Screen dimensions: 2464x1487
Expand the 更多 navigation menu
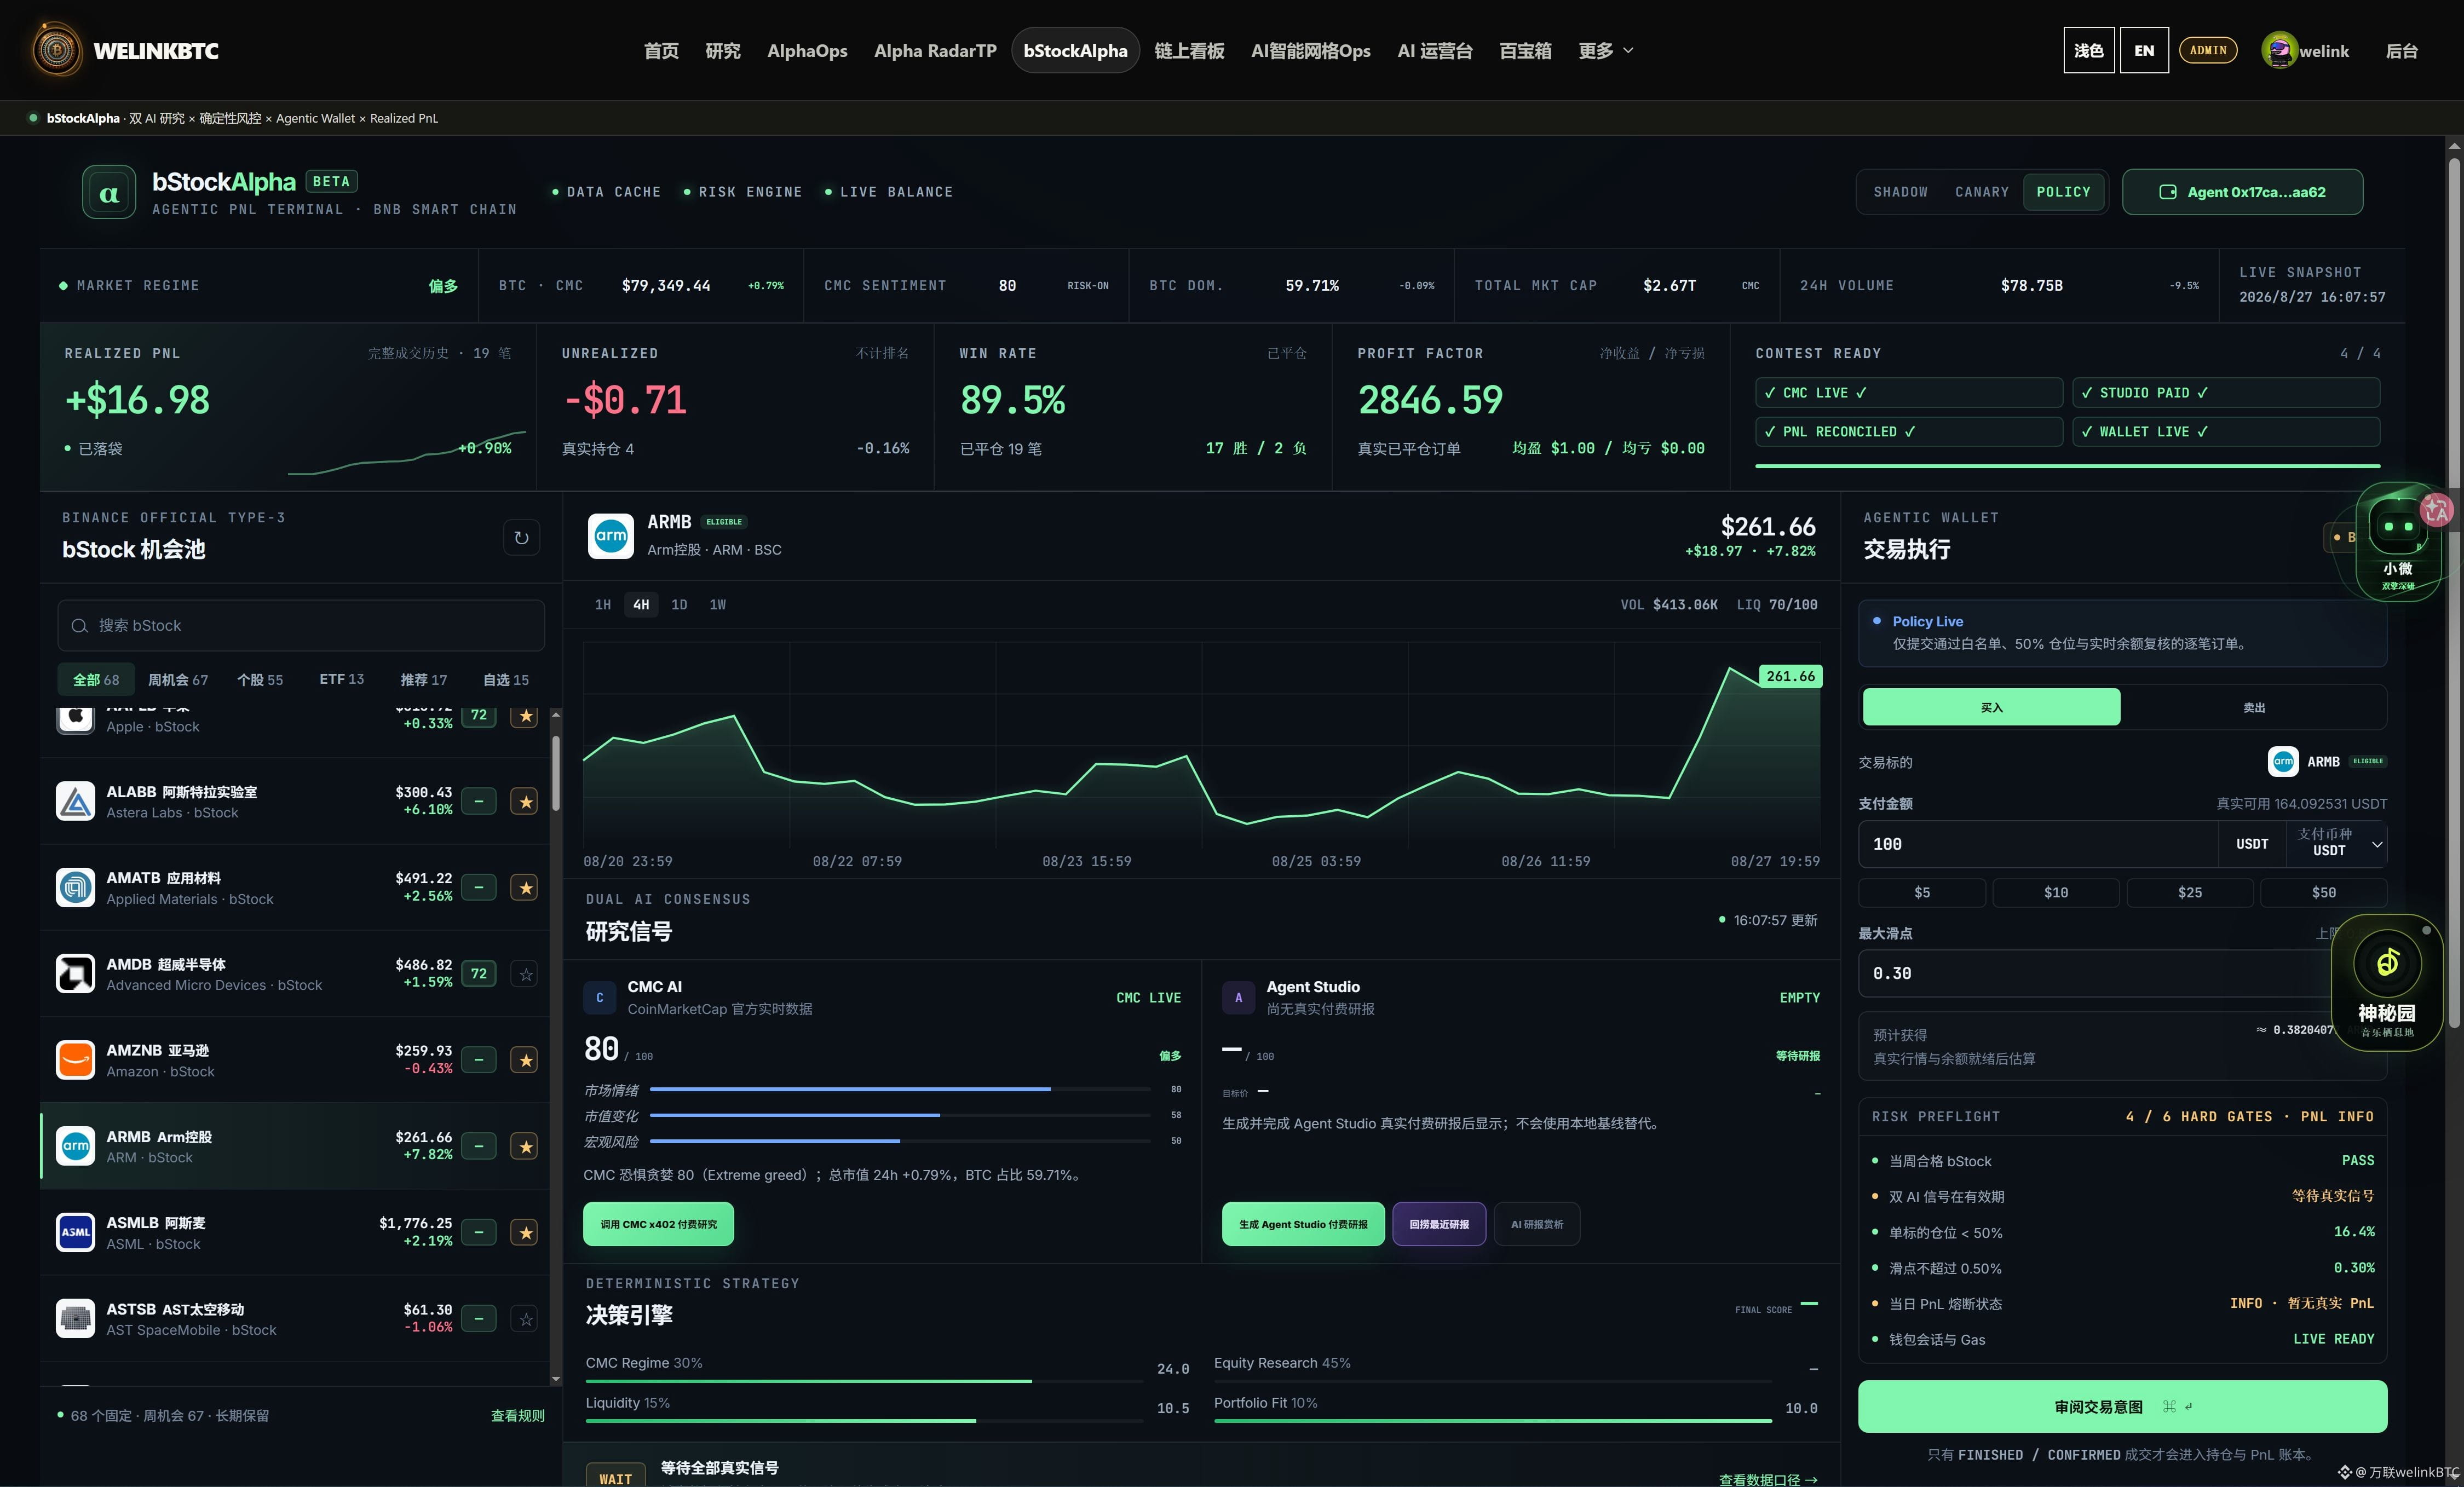click(x=1605, y=50)
